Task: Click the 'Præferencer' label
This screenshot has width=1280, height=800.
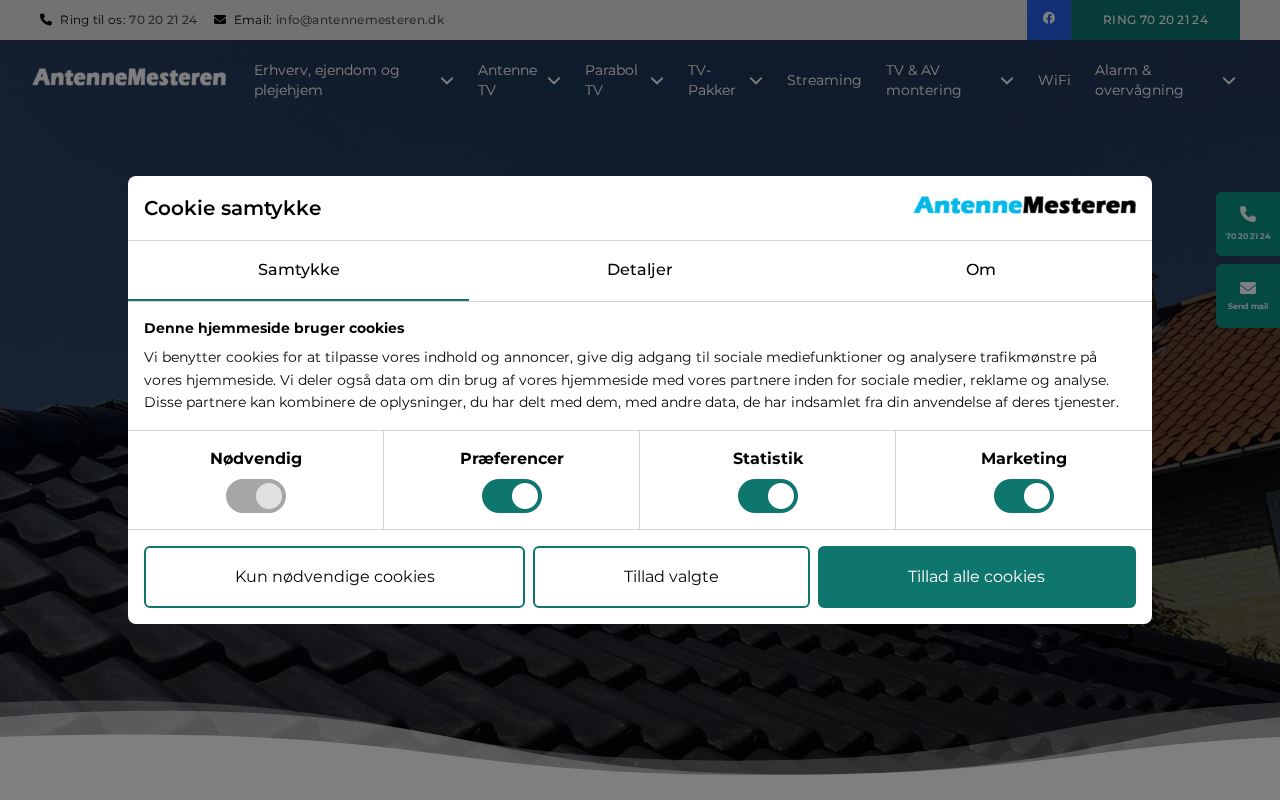Action: point(512,459)
